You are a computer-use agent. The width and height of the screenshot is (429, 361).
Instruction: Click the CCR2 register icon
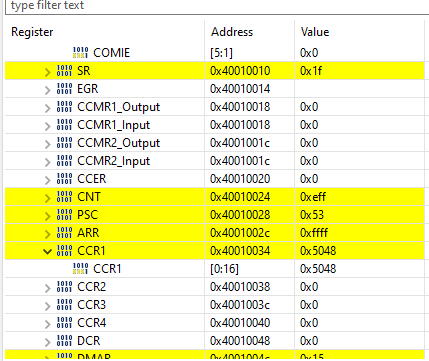(x=64, y=287)
